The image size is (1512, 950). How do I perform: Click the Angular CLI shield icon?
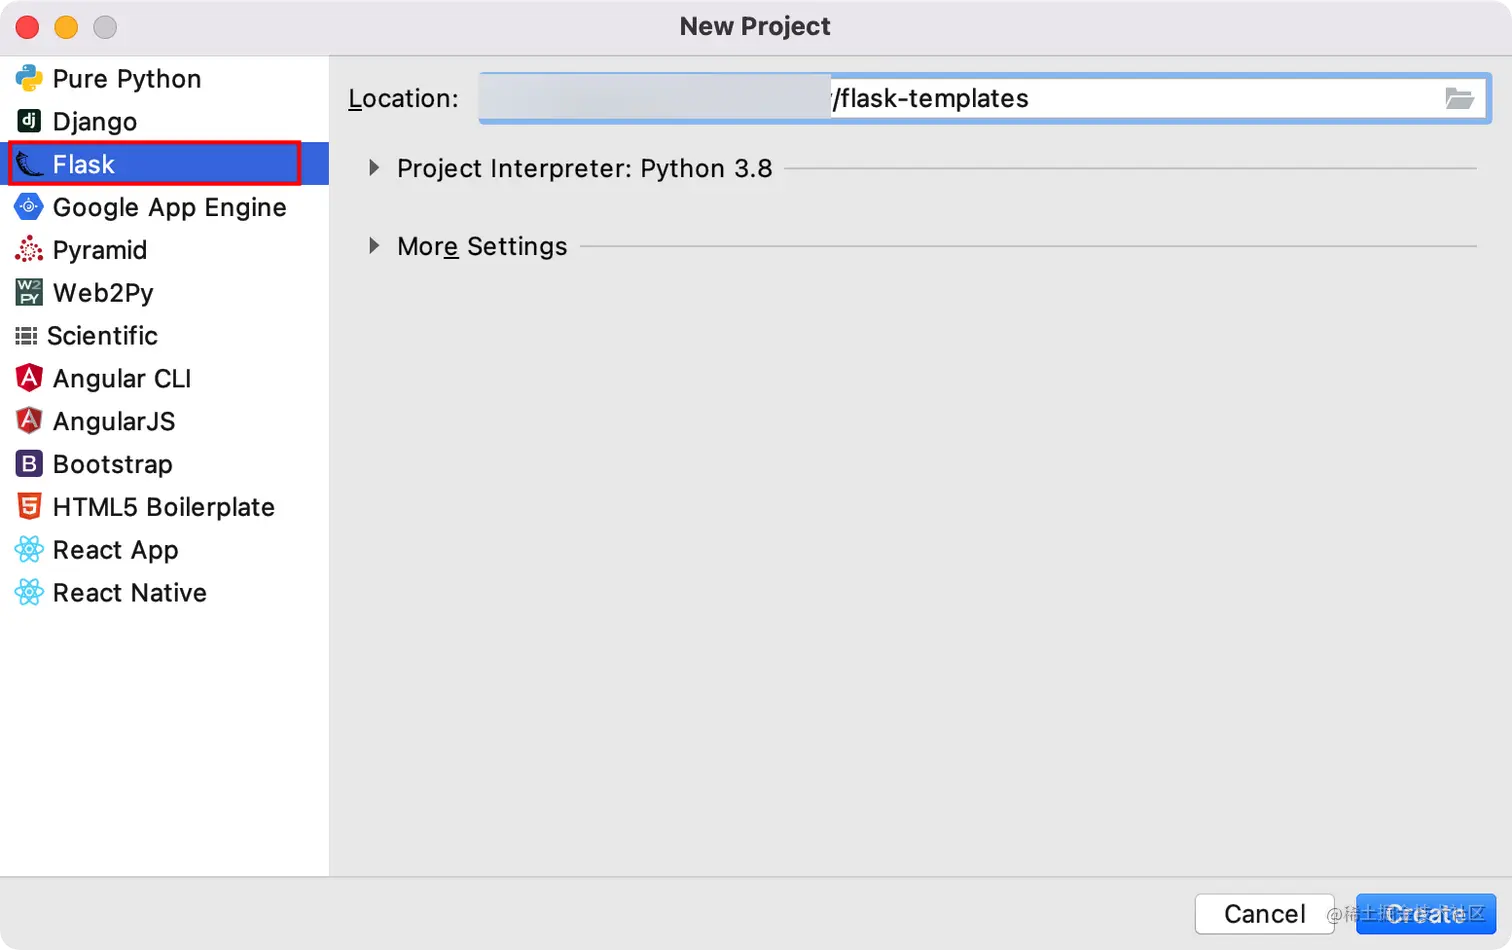point(29,378)
